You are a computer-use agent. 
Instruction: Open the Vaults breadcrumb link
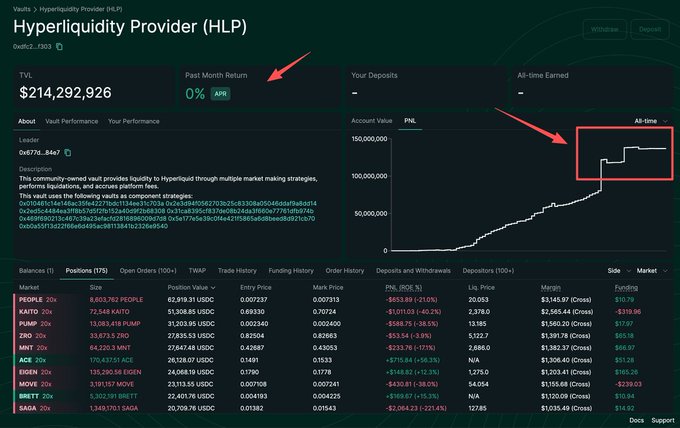(x=22, y=9)
